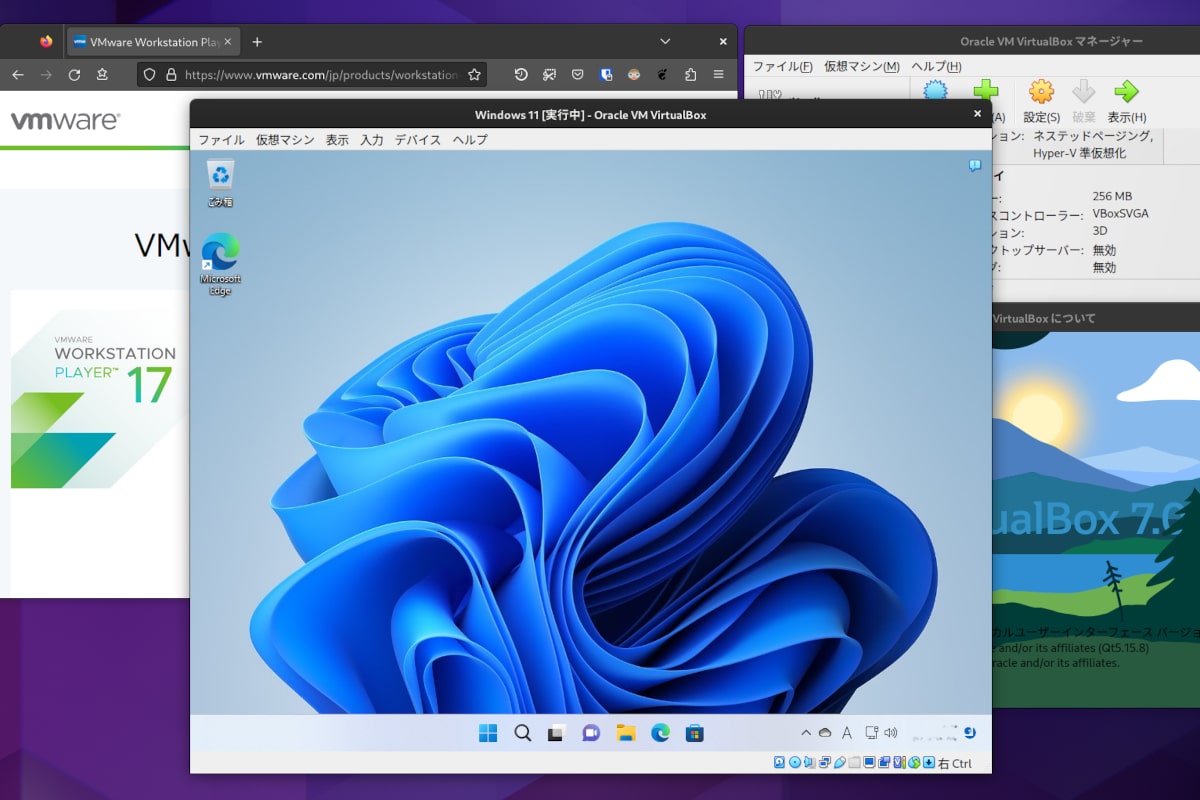Open the Windows taskbar Search icon
Screen dimensions: 1200x800
tap(522, 733)
